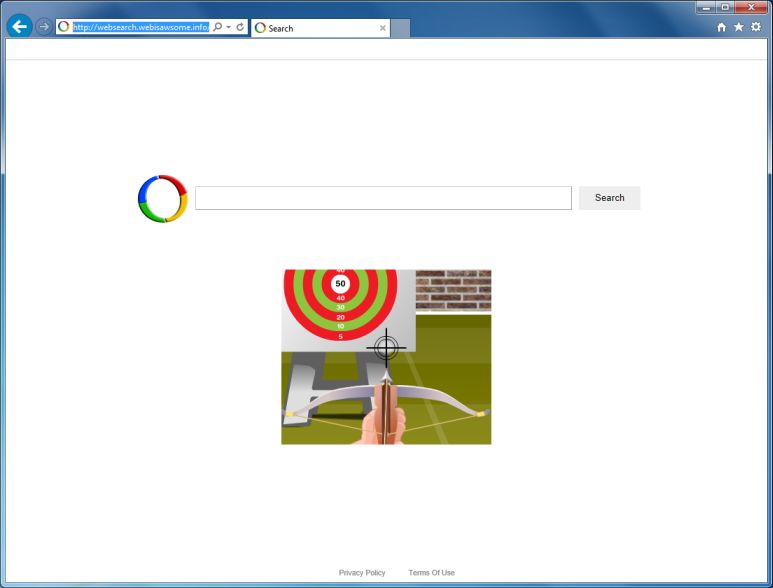
Task: Open the archery game advertisement image
Action: pyautogui.click(x=386, y=357)
